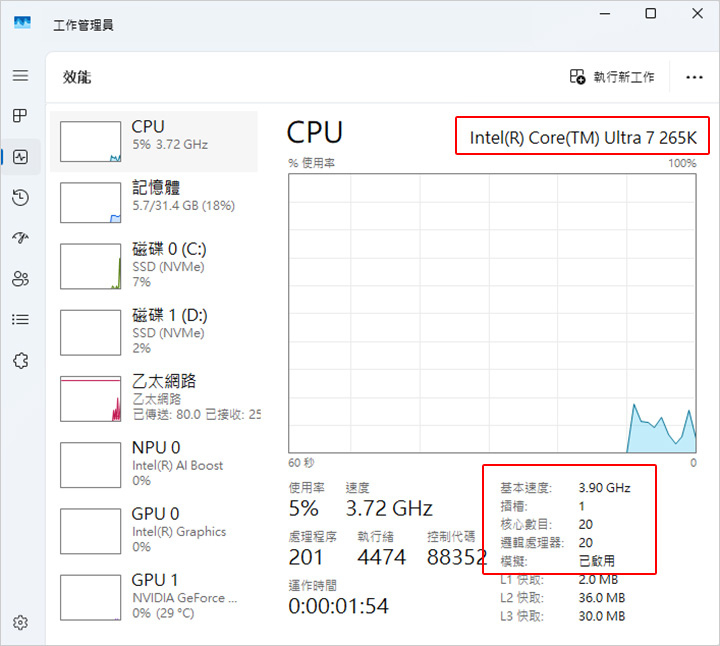Select the CPU performance entry
The width and height of the screenshot is (720, 646).
point(154,141)
